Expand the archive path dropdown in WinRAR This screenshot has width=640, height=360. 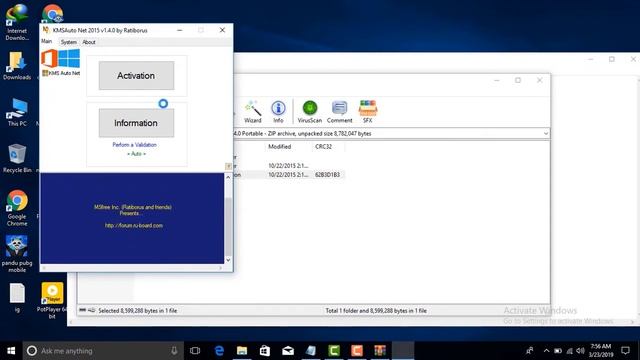click(546, 133)
